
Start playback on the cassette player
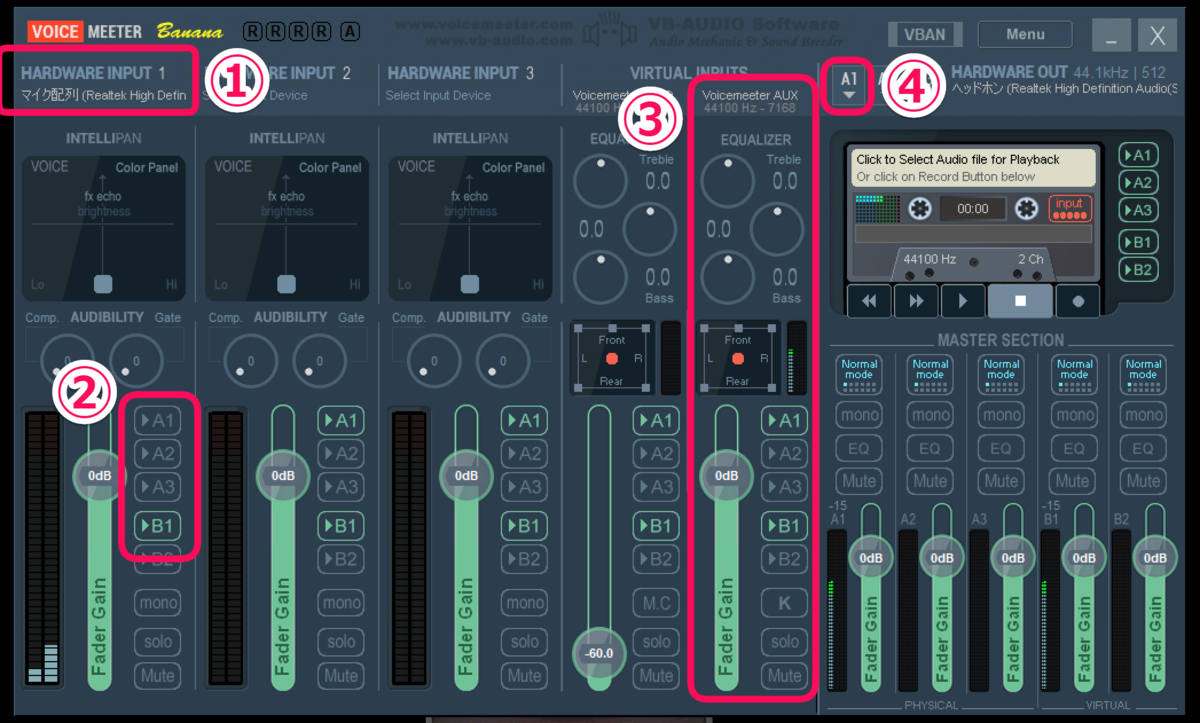963,300
